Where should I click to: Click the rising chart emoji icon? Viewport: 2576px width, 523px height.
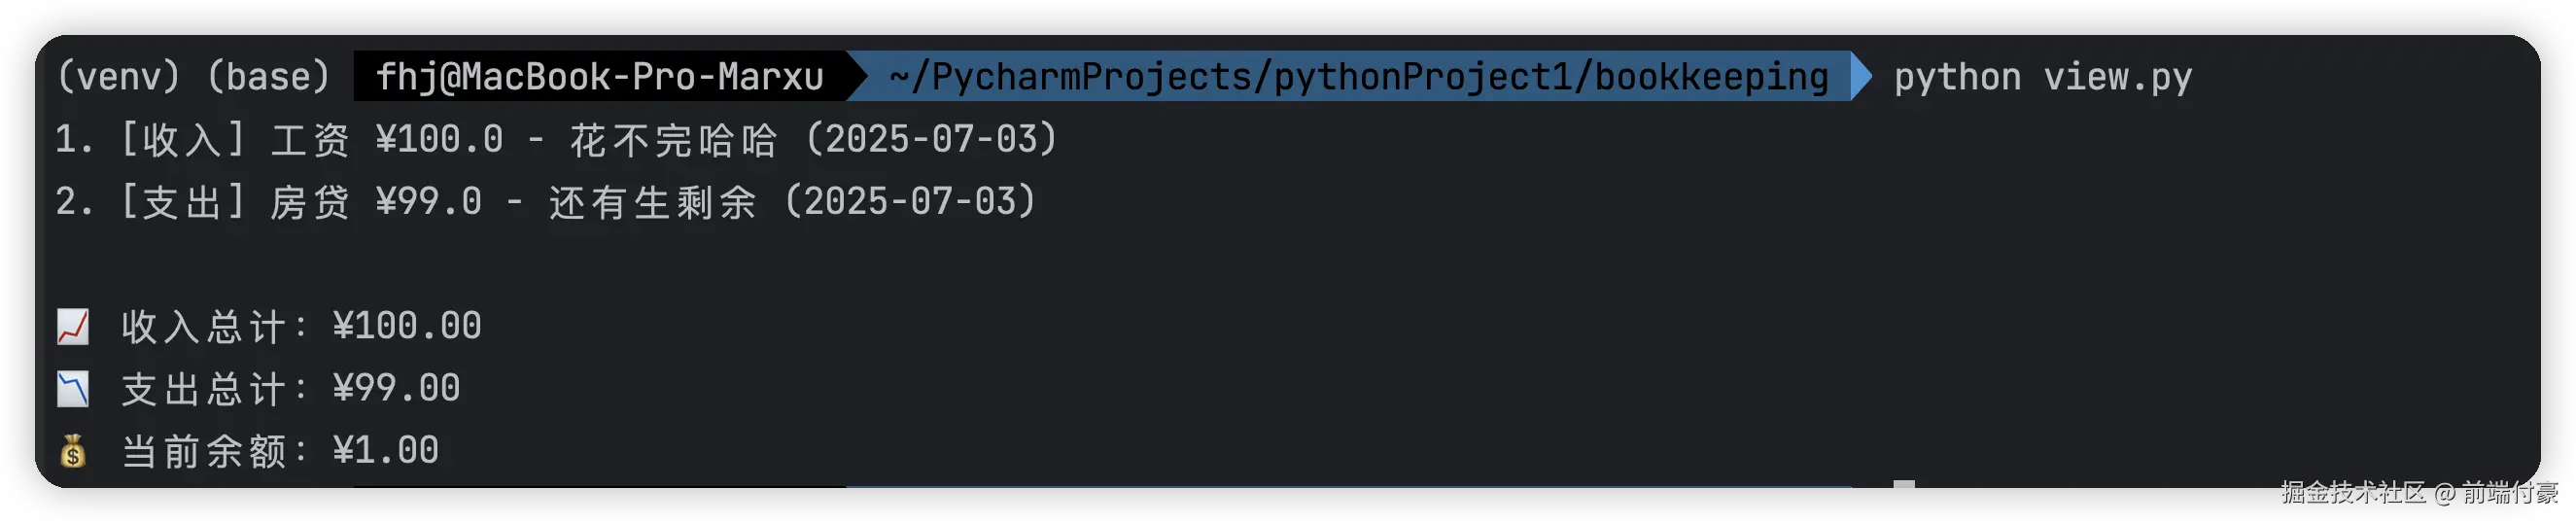pyautogui.click(x=73, y=327)
